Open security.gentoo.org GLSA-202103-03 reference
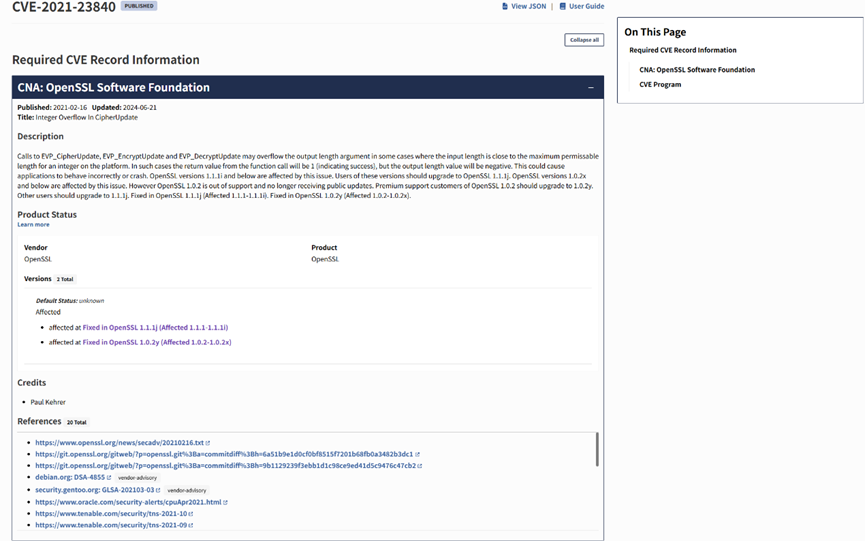The width and height of the screenshot is (865, 541). tap(95, 490)
